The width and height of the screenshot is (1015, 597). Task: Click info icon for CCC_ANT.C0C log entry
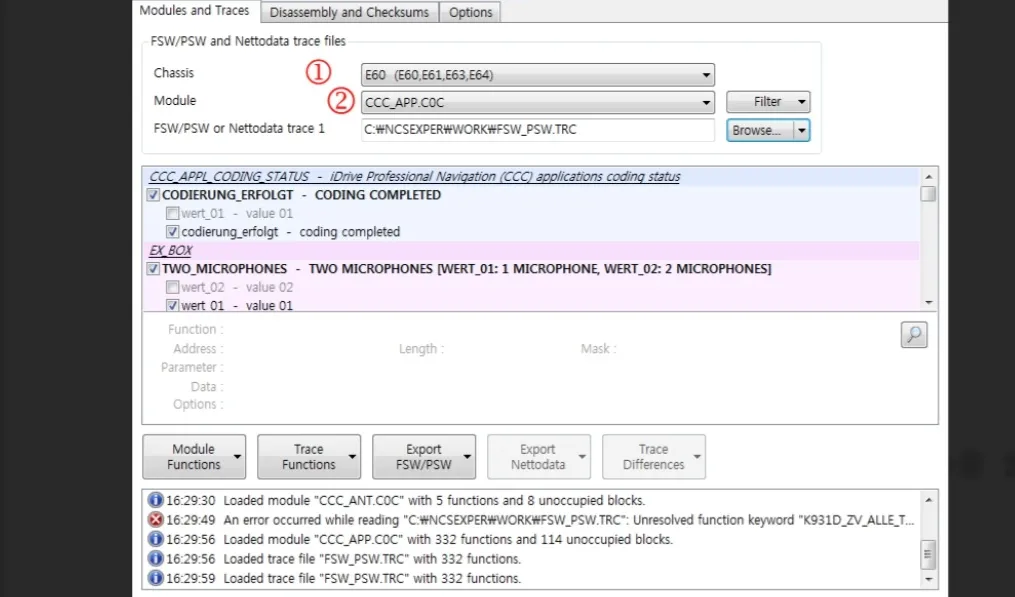click(155, 500)
